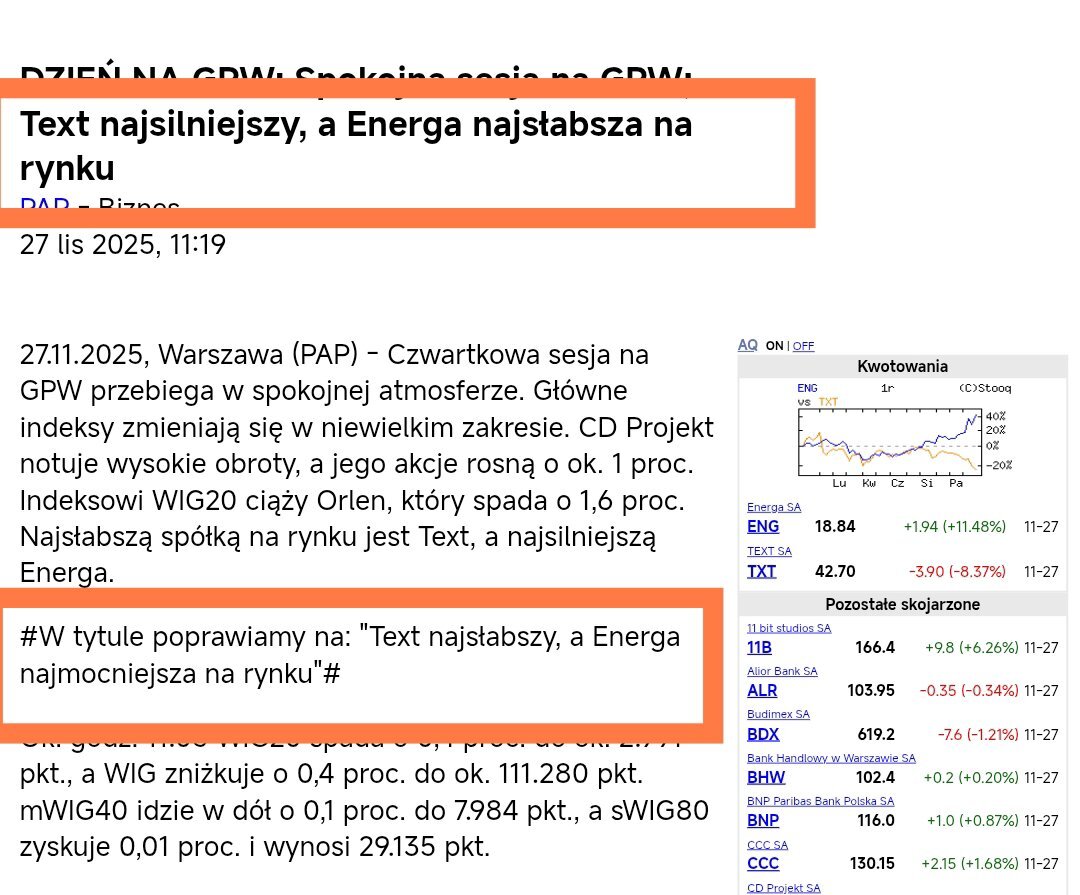
Task: Click the BDX ticker symbol
Action: coord(762,734)
